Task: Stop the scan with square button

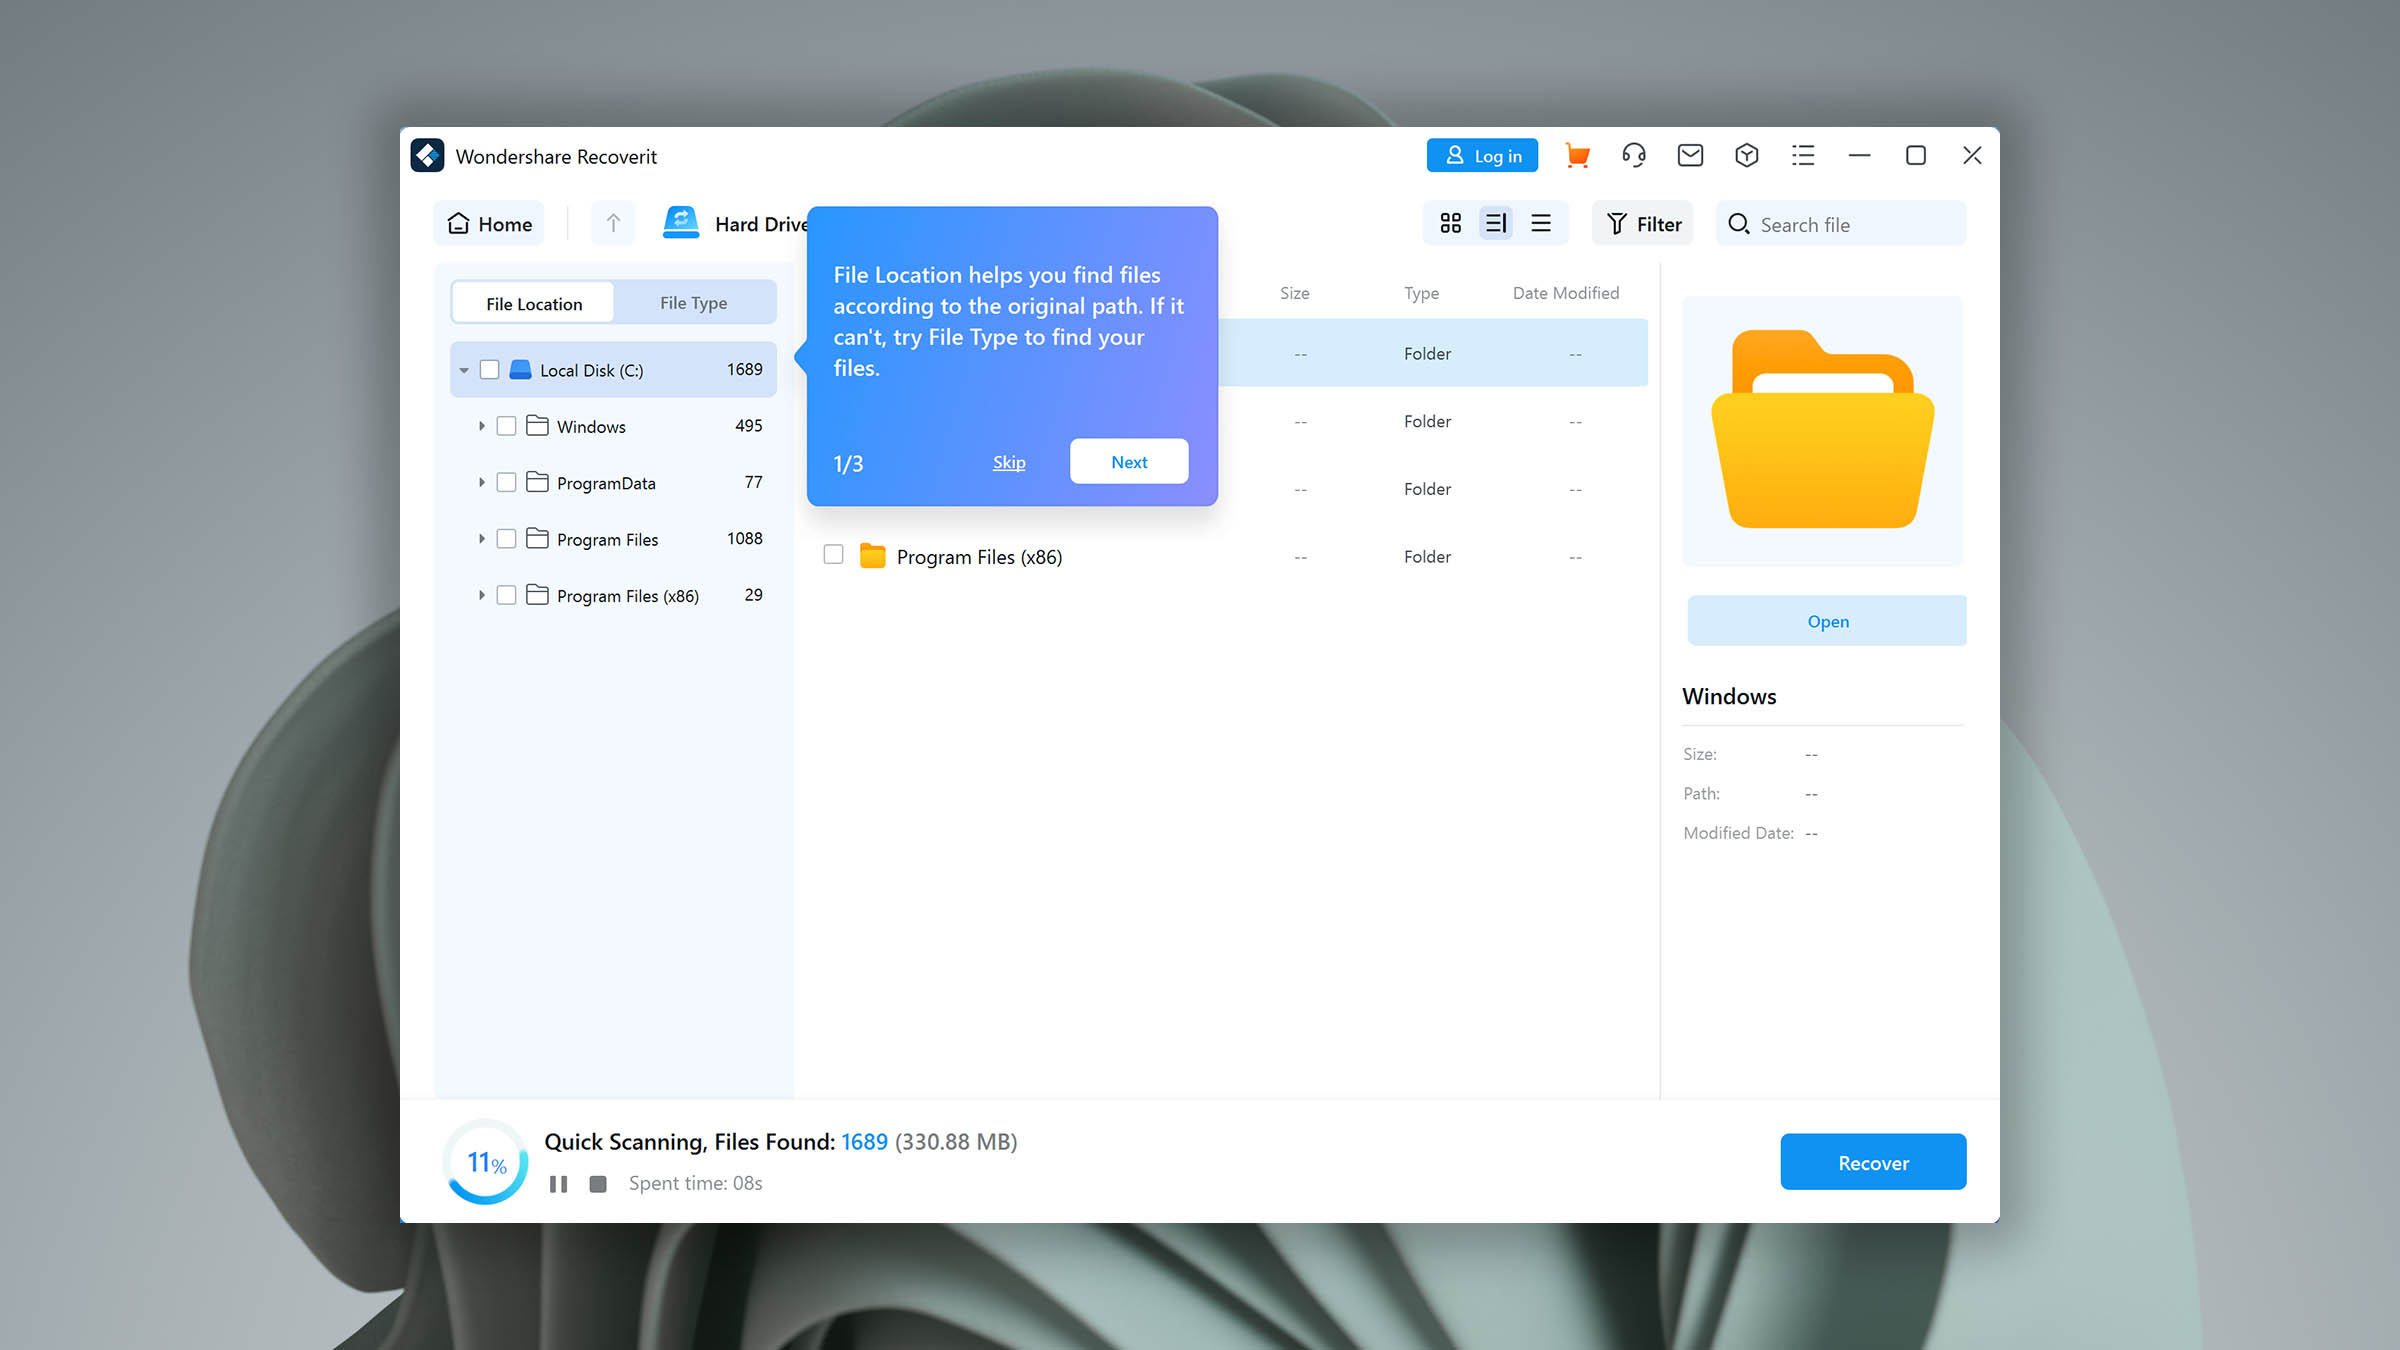Action: pos(598,1184)
